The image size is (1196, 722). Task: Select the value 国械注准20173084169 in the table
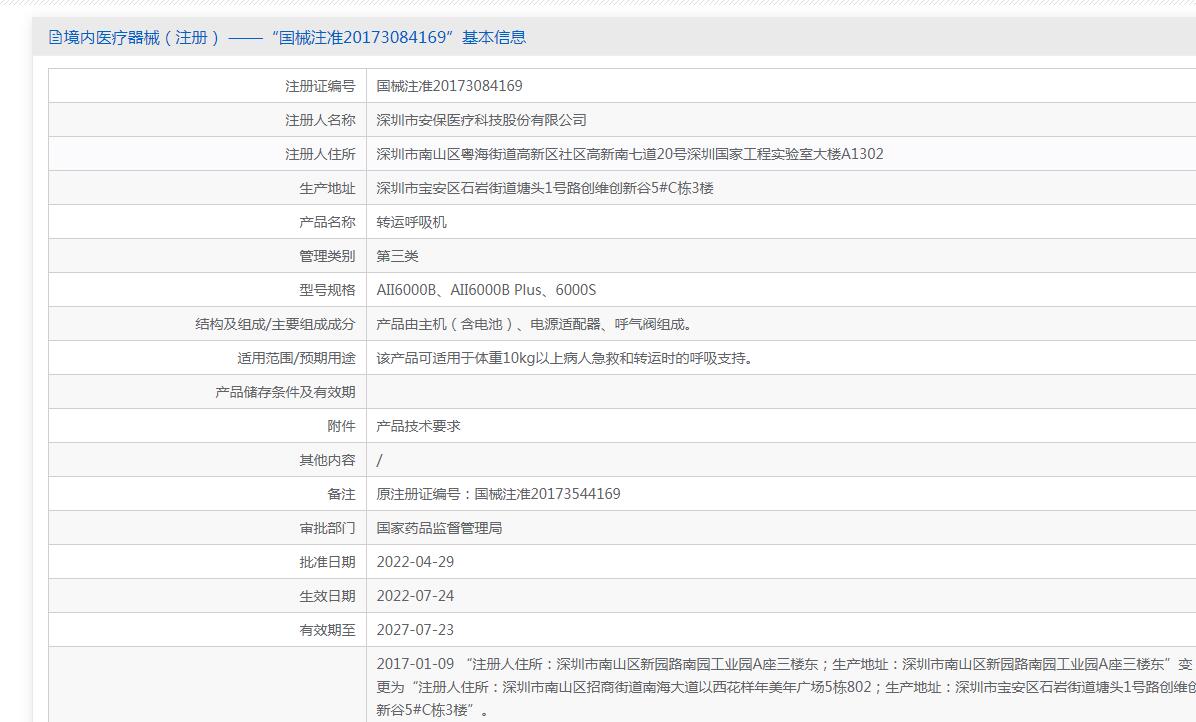click(449, 86)
